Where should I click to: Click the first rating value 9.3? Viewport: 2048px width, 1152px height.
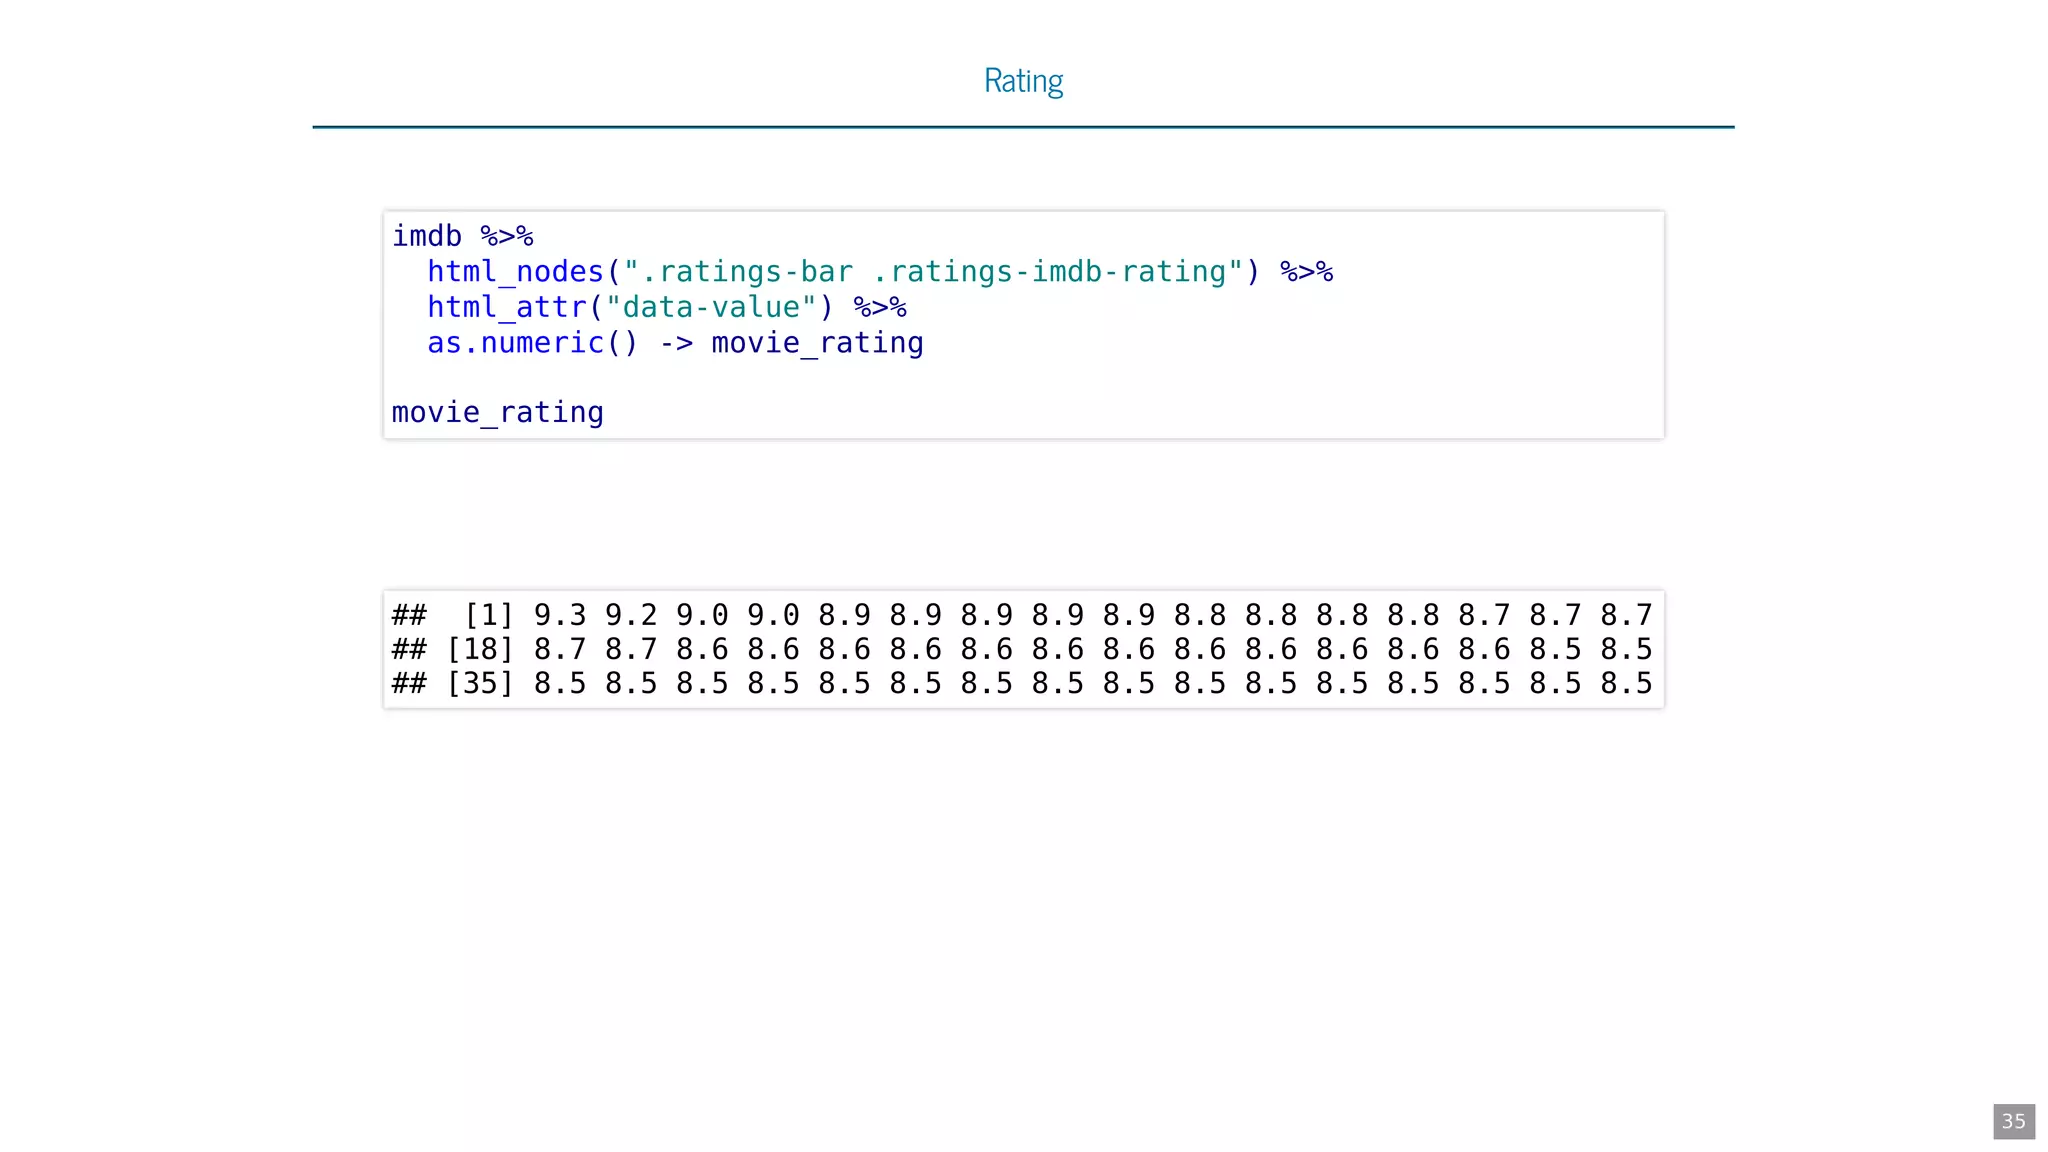coord(560,614)
